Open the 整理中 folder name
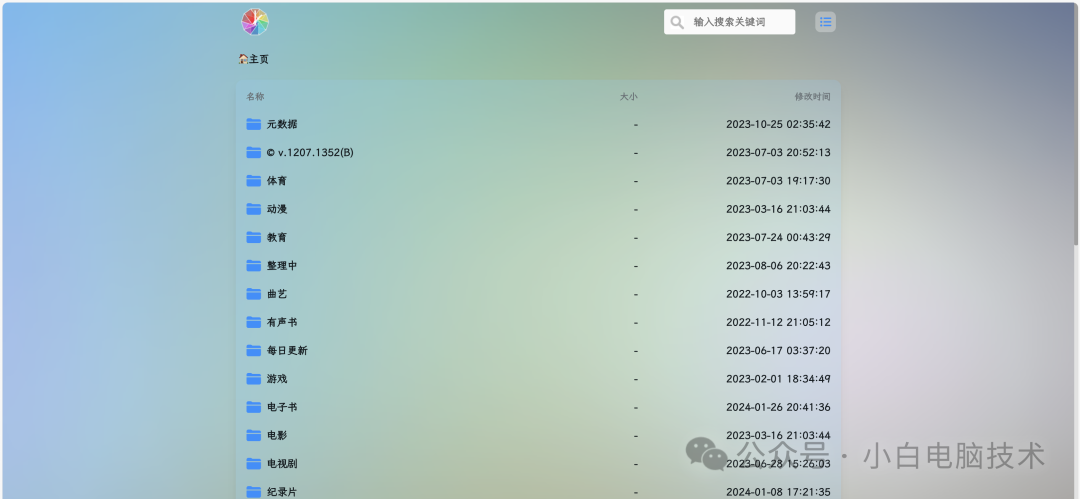The width and height of the screenshot is (1080, 499). click(282, 265)
